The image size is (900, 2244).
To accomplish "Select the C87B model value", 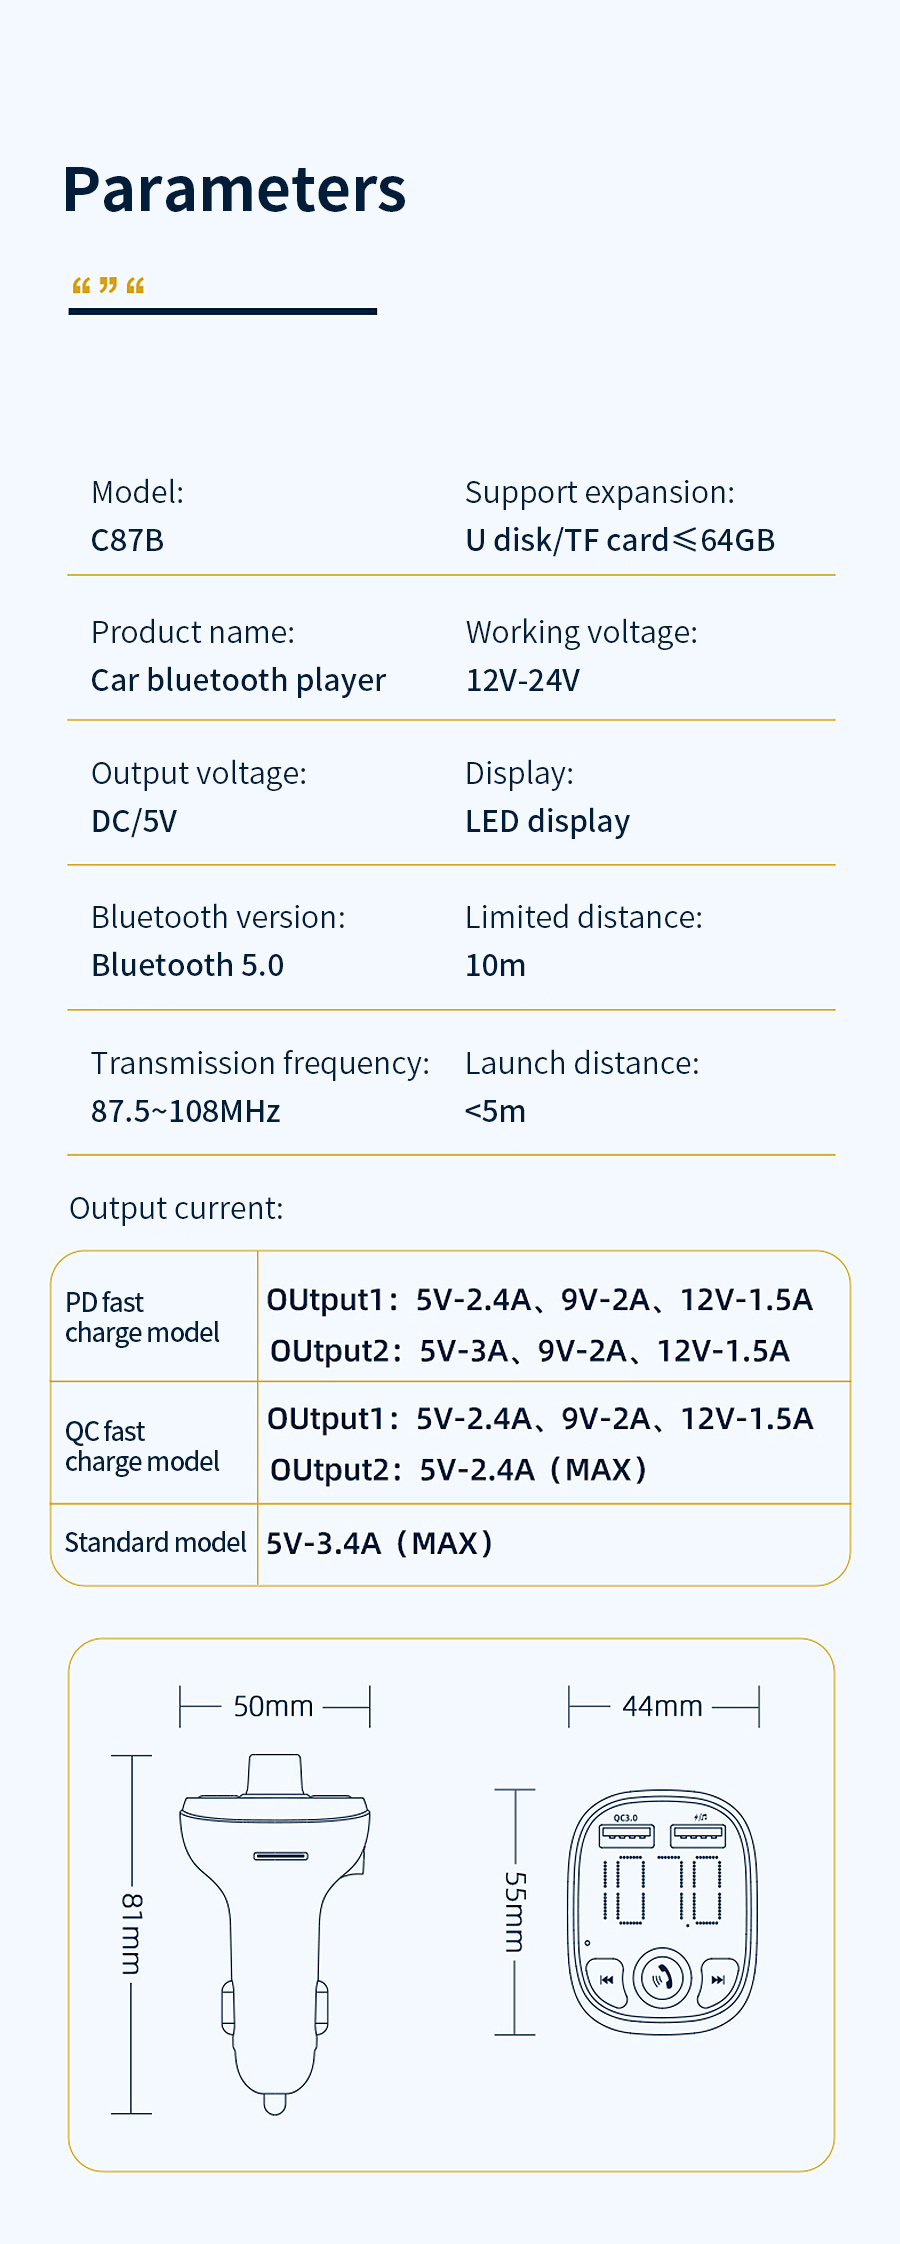I will click(127, 540).
